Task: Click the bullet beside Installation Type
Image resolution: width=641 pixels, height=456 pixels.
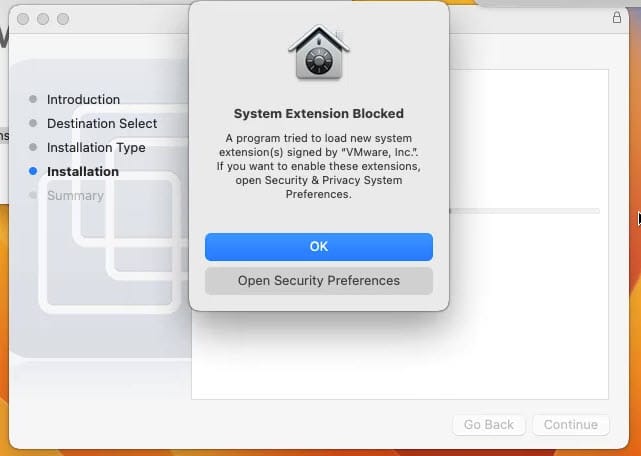Action: [x=33, y=147]
